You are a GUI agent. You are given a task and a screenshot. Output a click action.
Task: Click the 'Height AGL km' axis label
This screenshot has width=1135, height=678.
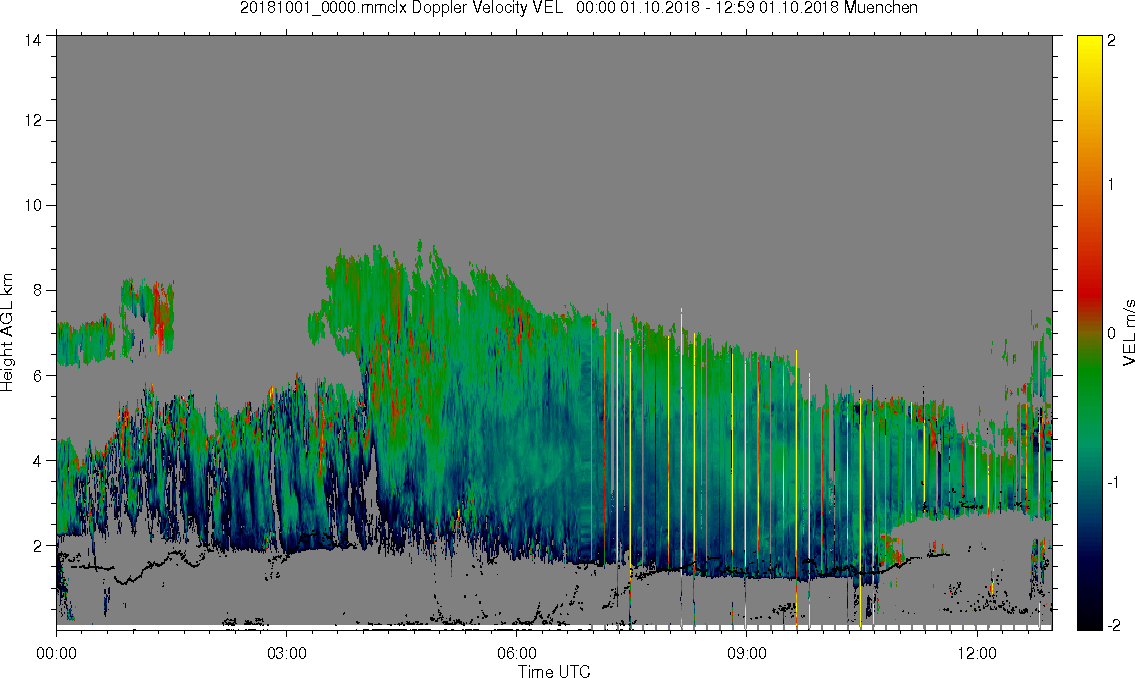click(7, 332)
